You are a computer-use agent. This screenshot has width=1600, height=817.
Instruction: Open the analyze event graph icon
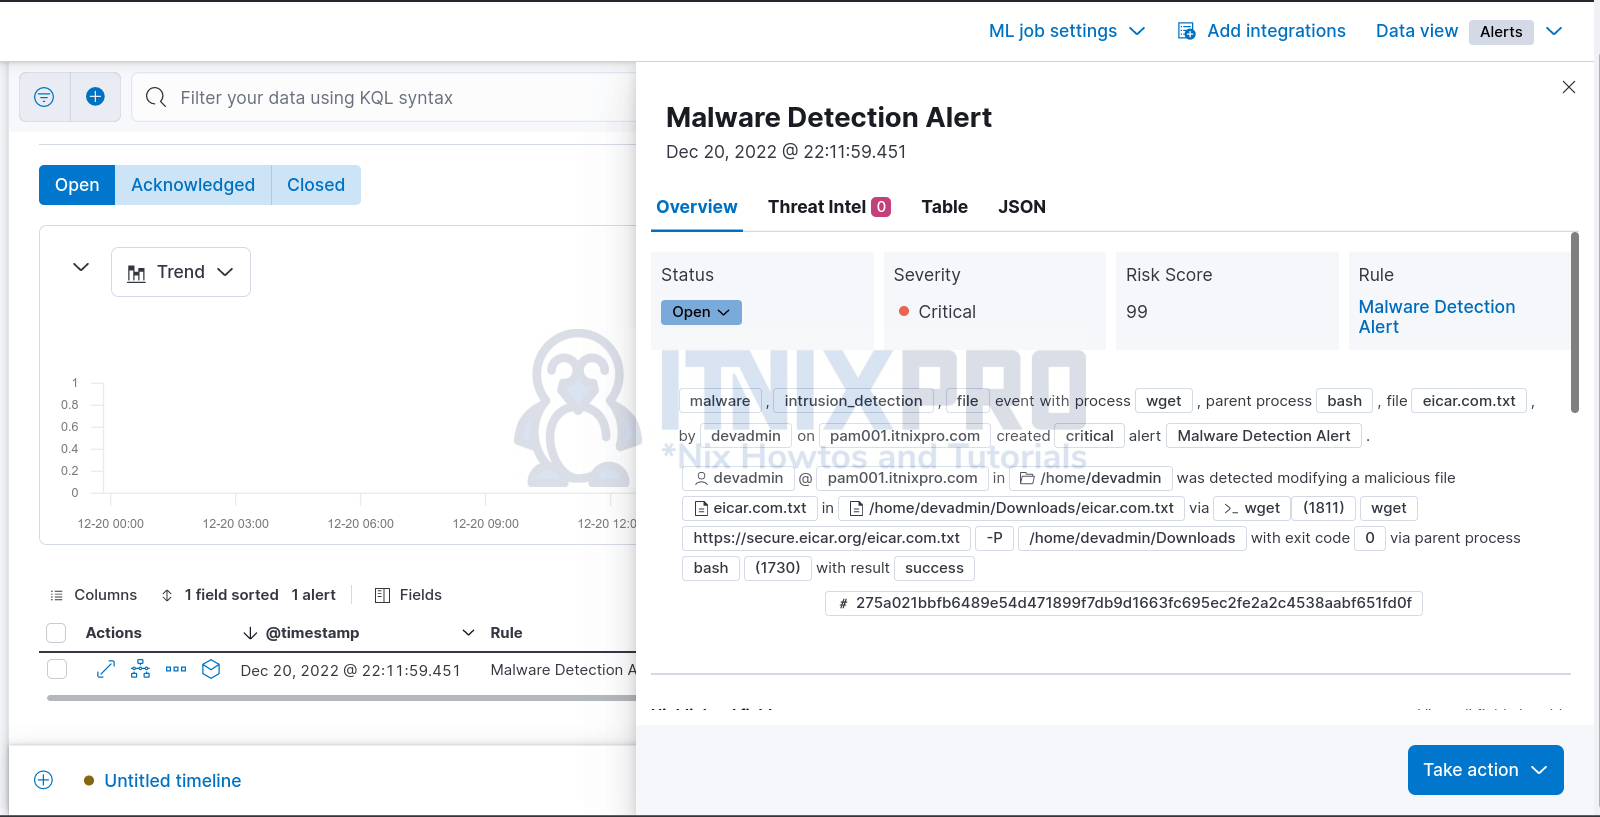141,669
